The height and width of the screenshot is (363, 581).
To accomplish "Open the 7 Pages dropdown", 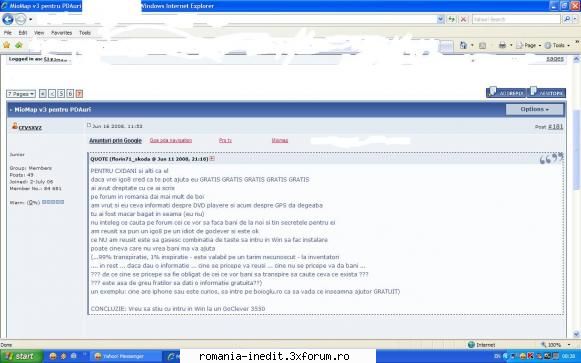I will (x=21, y=94).
